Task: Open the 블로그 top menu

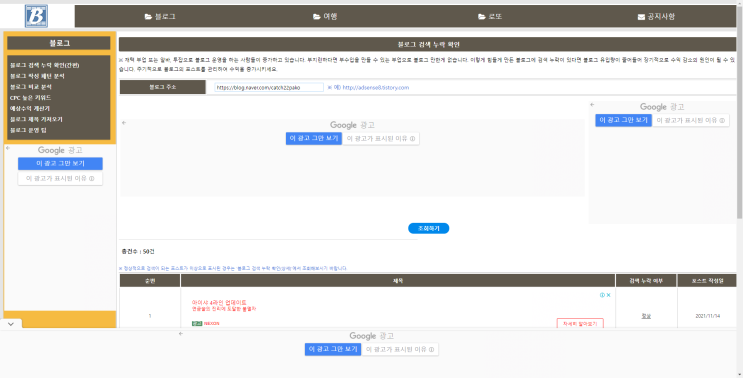Action: click(160, 17)
